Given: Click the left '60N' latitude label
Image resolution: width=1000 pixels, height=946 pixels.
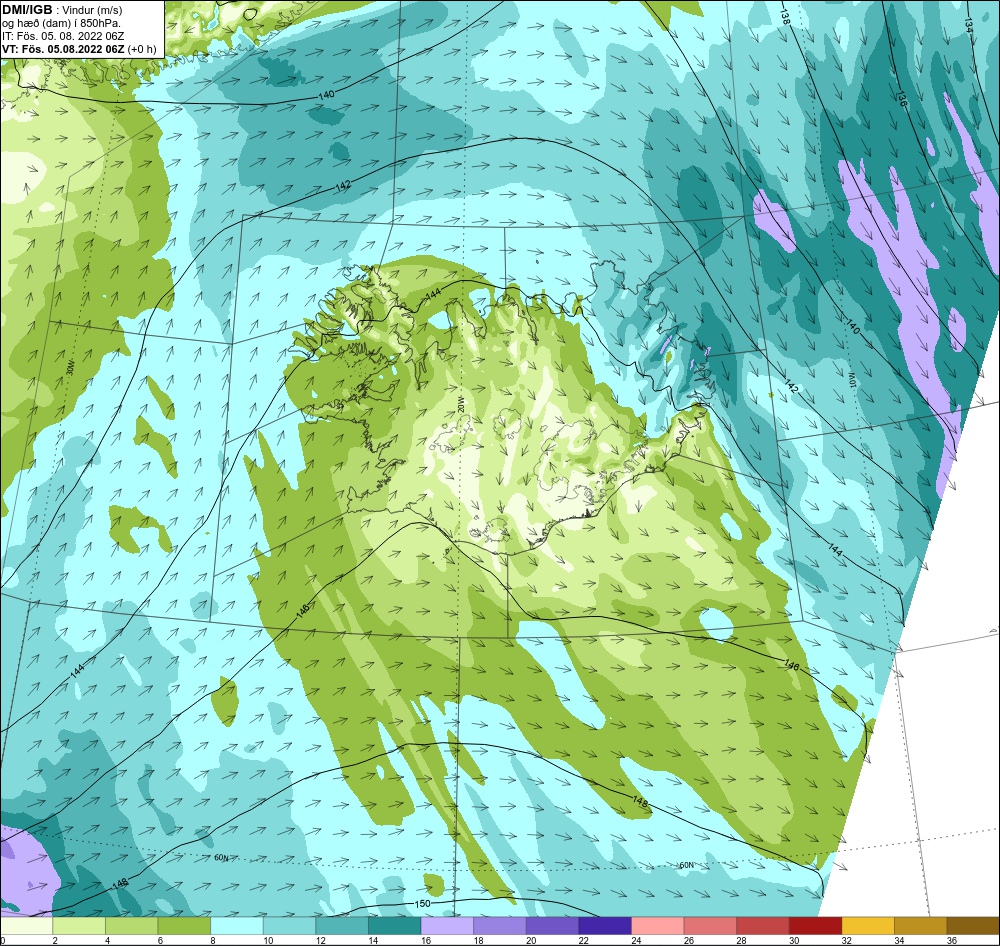Looking at the screenshot, I should 221,857.
